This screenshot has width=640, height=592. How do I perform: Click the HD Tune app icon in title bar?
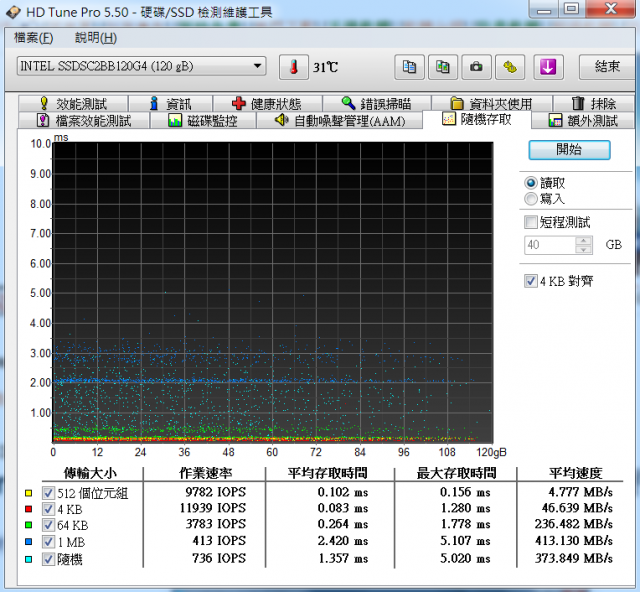(x=13, y=12)
